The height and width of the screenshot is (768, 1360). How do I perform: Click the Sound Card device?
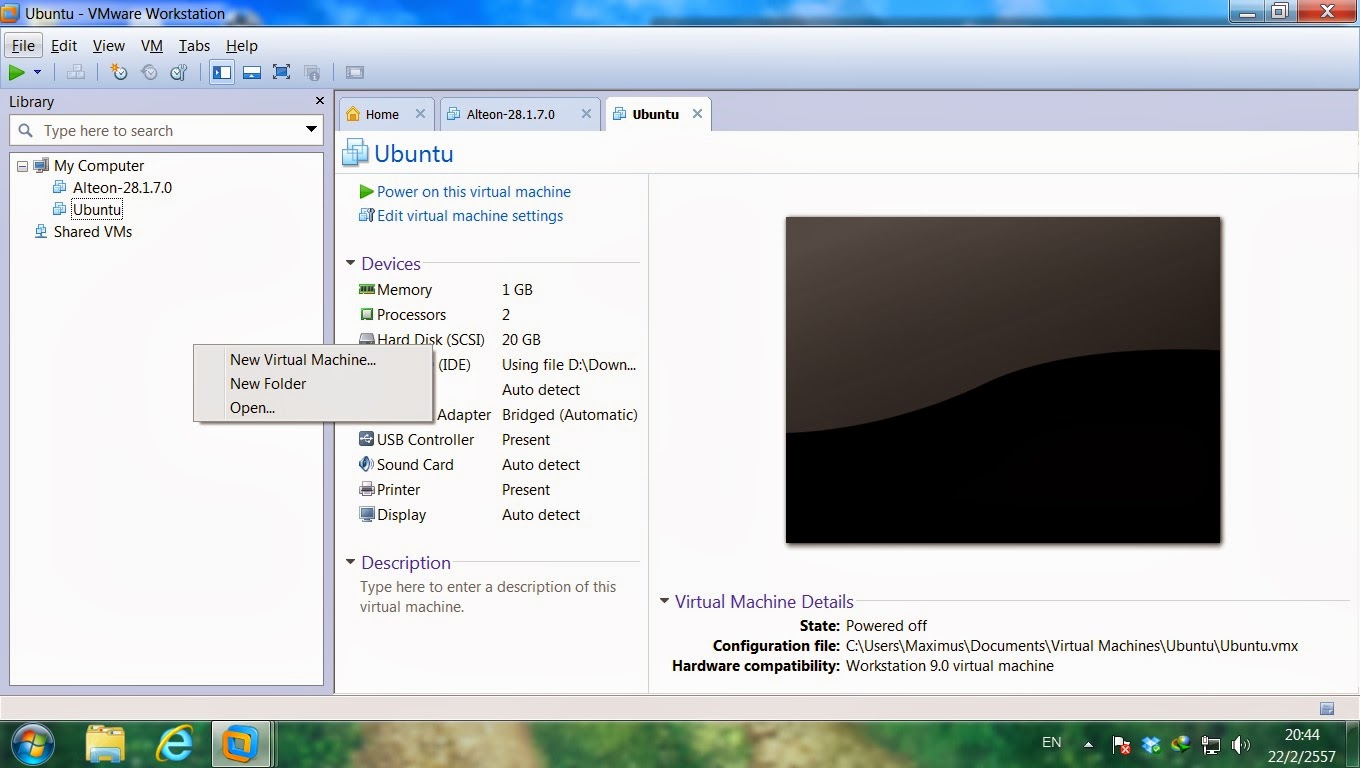(x=497, y=465)
